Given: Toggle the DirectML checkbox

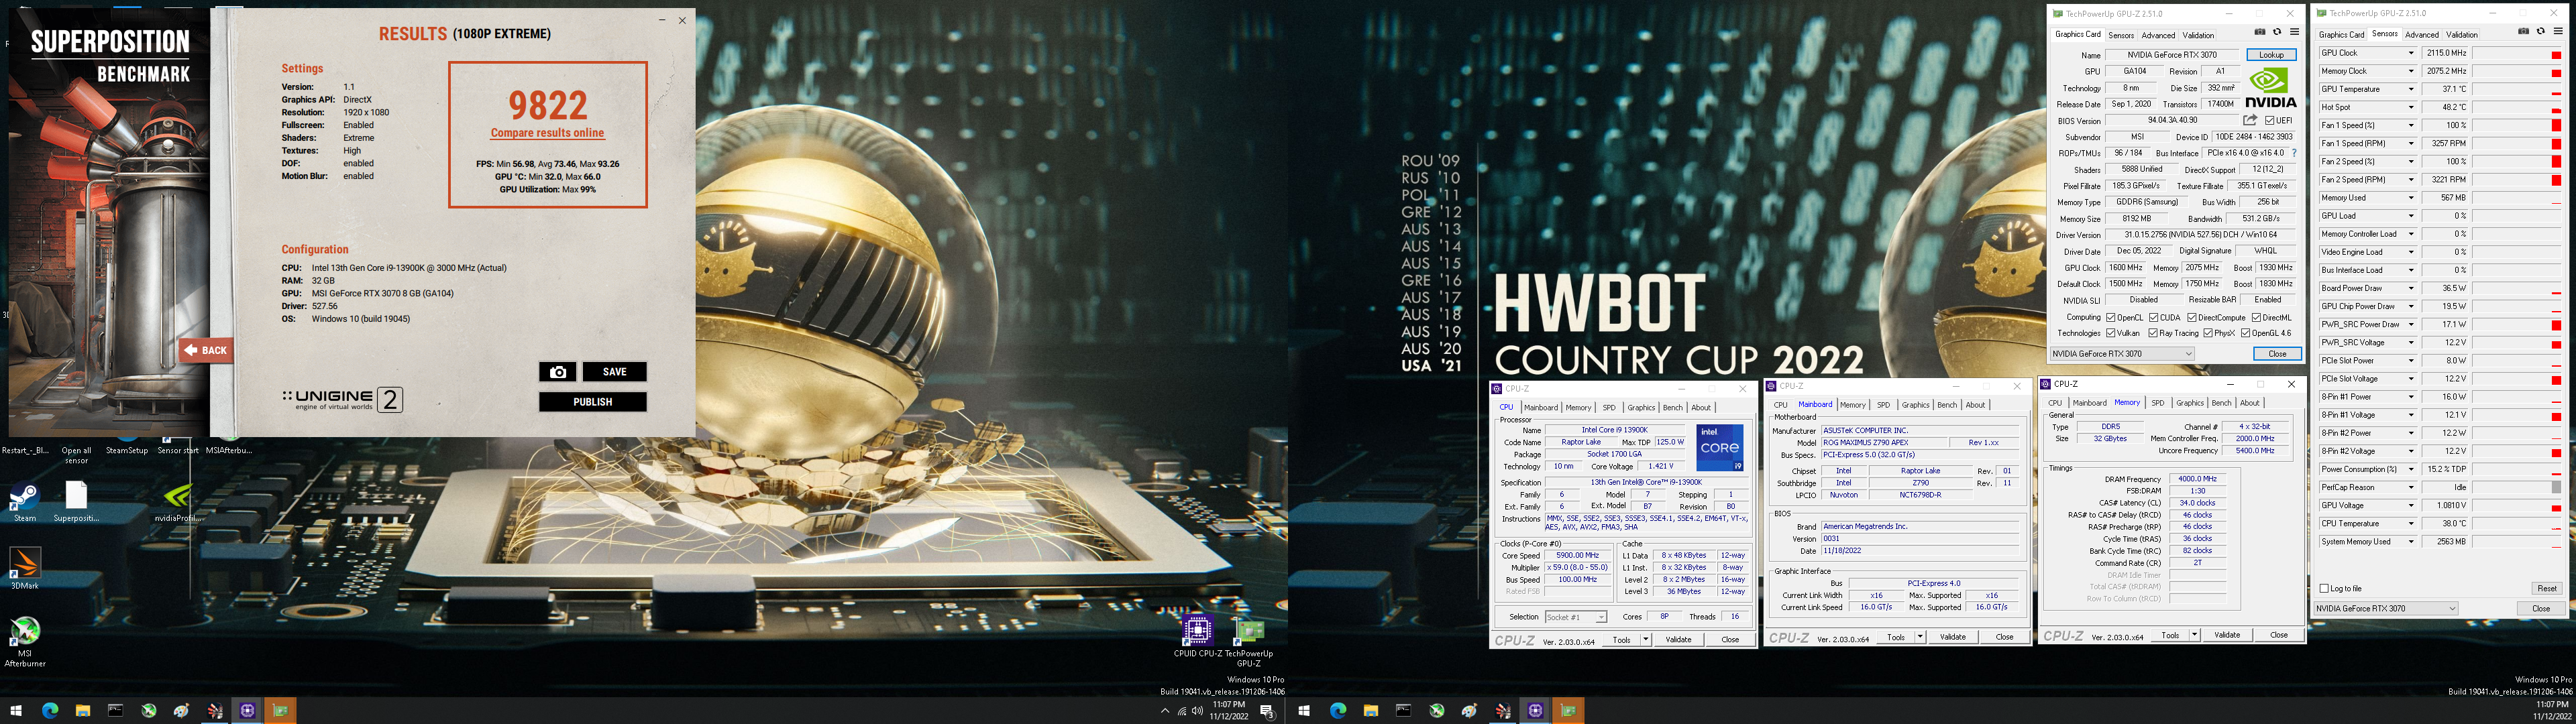Looking at the screenshot, I should click(2256, 317).
